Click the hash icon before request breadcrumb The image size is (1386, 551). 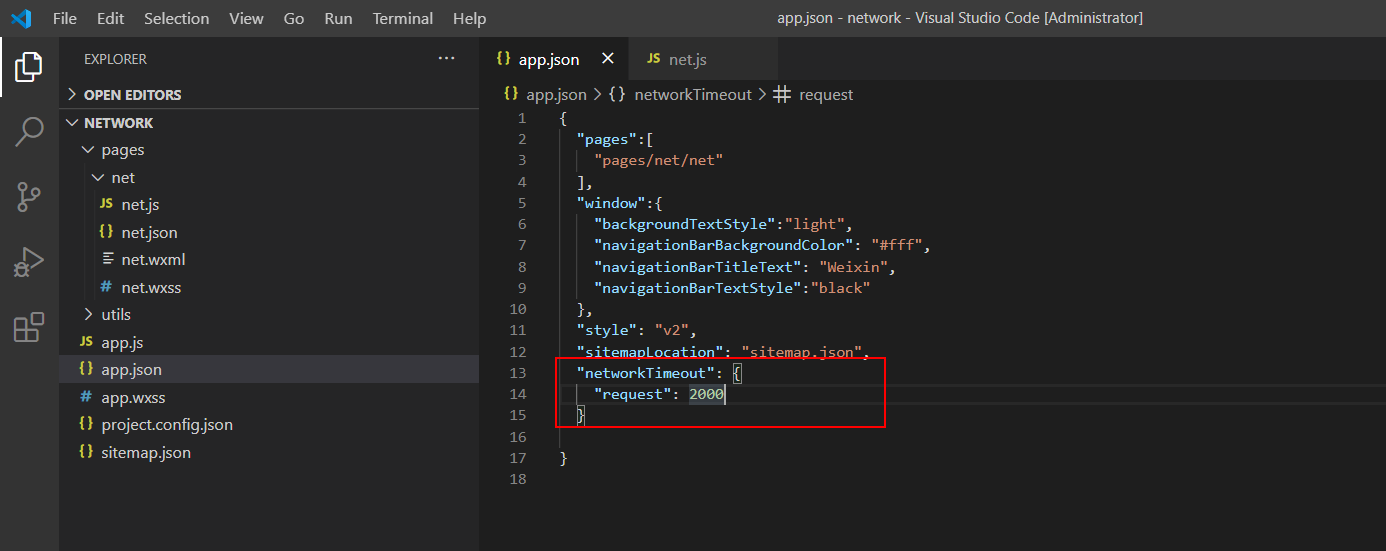pos(782,94)
